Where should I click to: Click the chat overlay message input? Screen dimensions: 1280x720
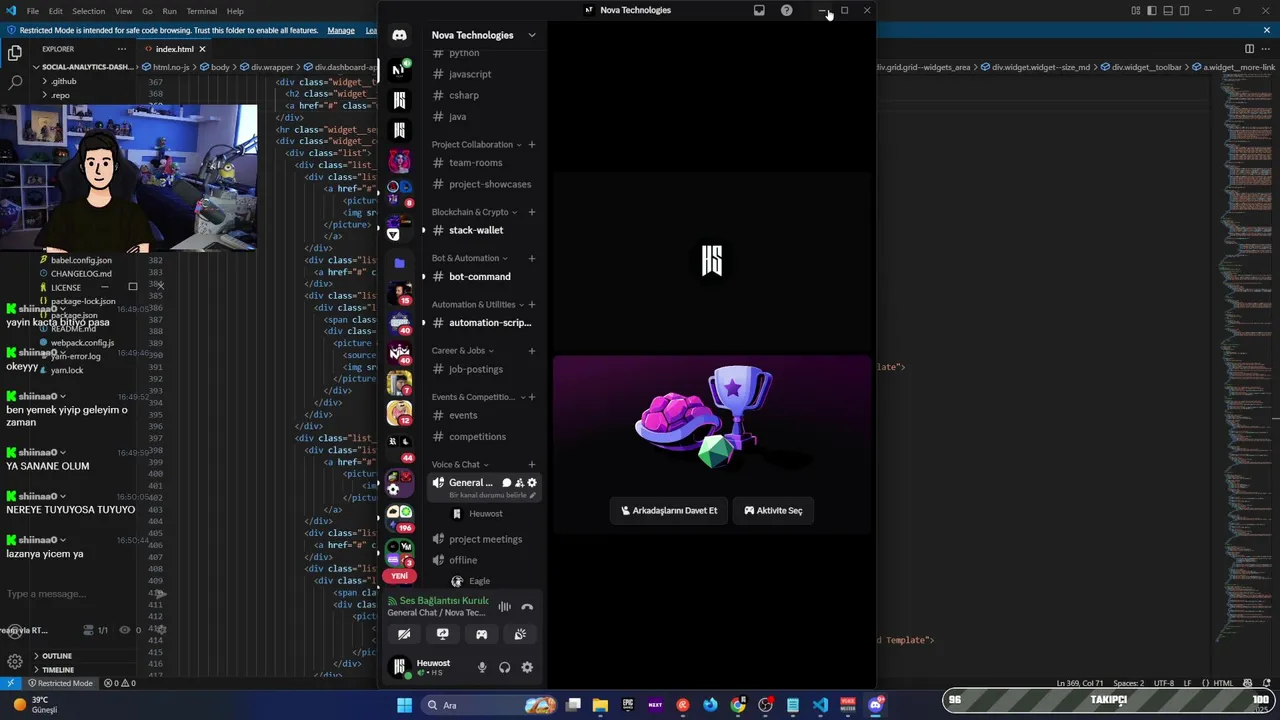click(x=80, y=594)
